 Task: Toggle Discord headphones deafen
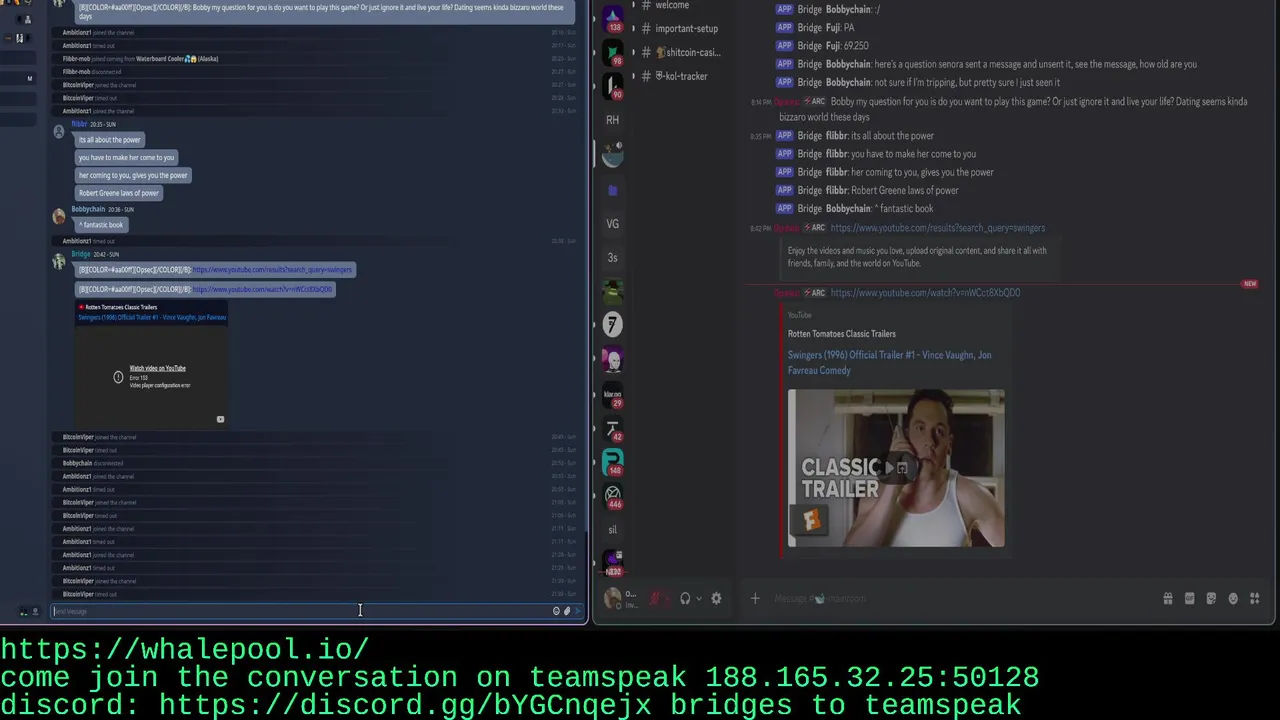tap(685, 599)
